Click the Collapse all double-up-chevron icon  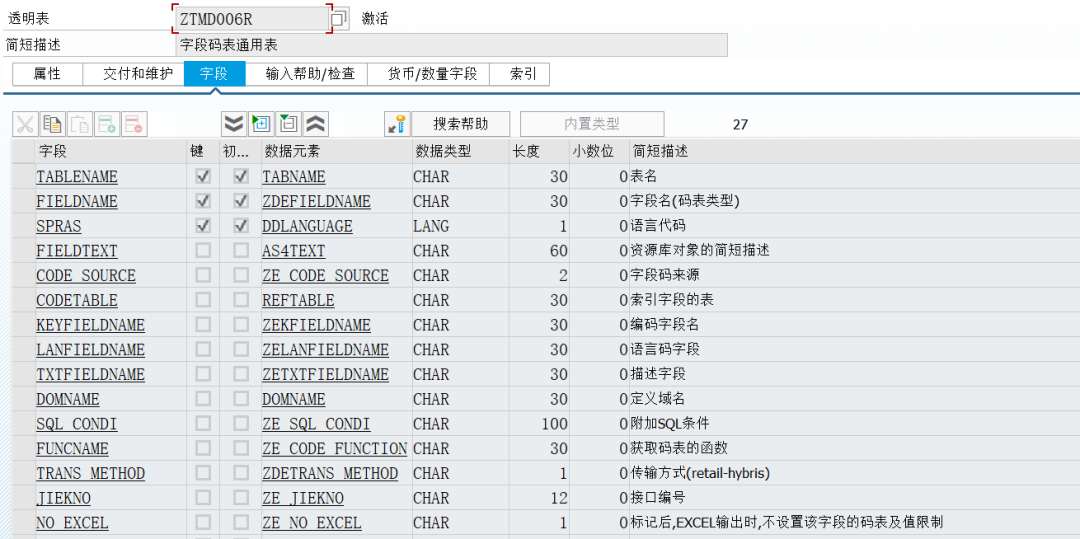(316, 124)
